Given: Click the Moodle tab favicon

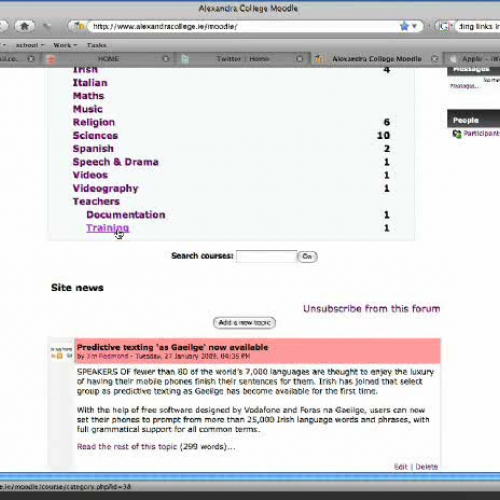Looking at the screenshot, I should point(319,59).
